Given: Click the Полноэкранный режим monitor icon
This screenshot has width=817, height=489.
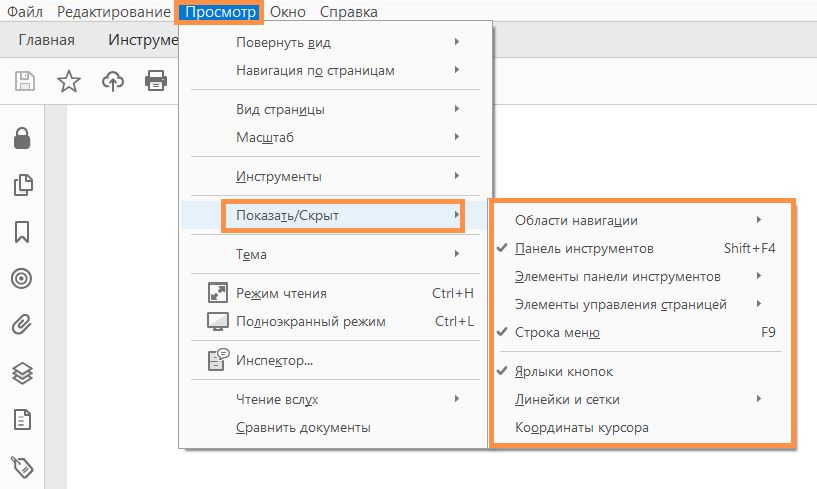Looking at the screenshot, I should [x=218, y=321].
